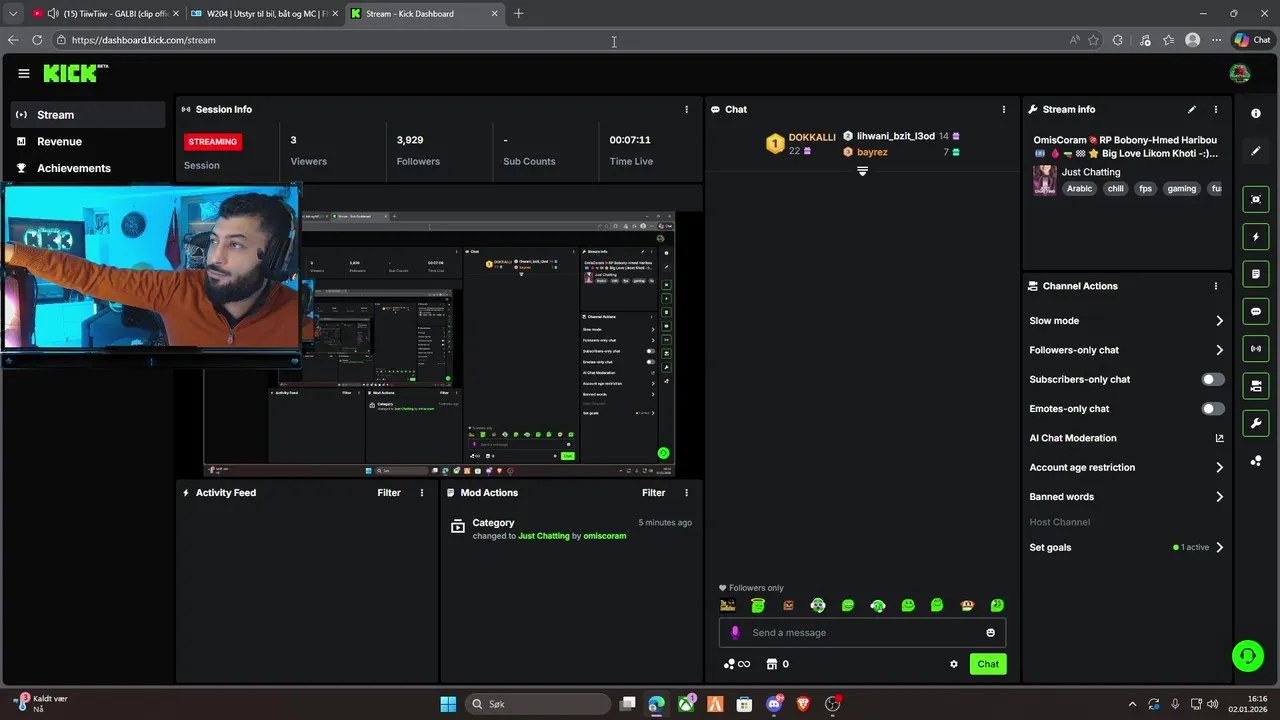Click the purple microphone icon in chat
This screenshot has height=720, width=1280.
735,633
